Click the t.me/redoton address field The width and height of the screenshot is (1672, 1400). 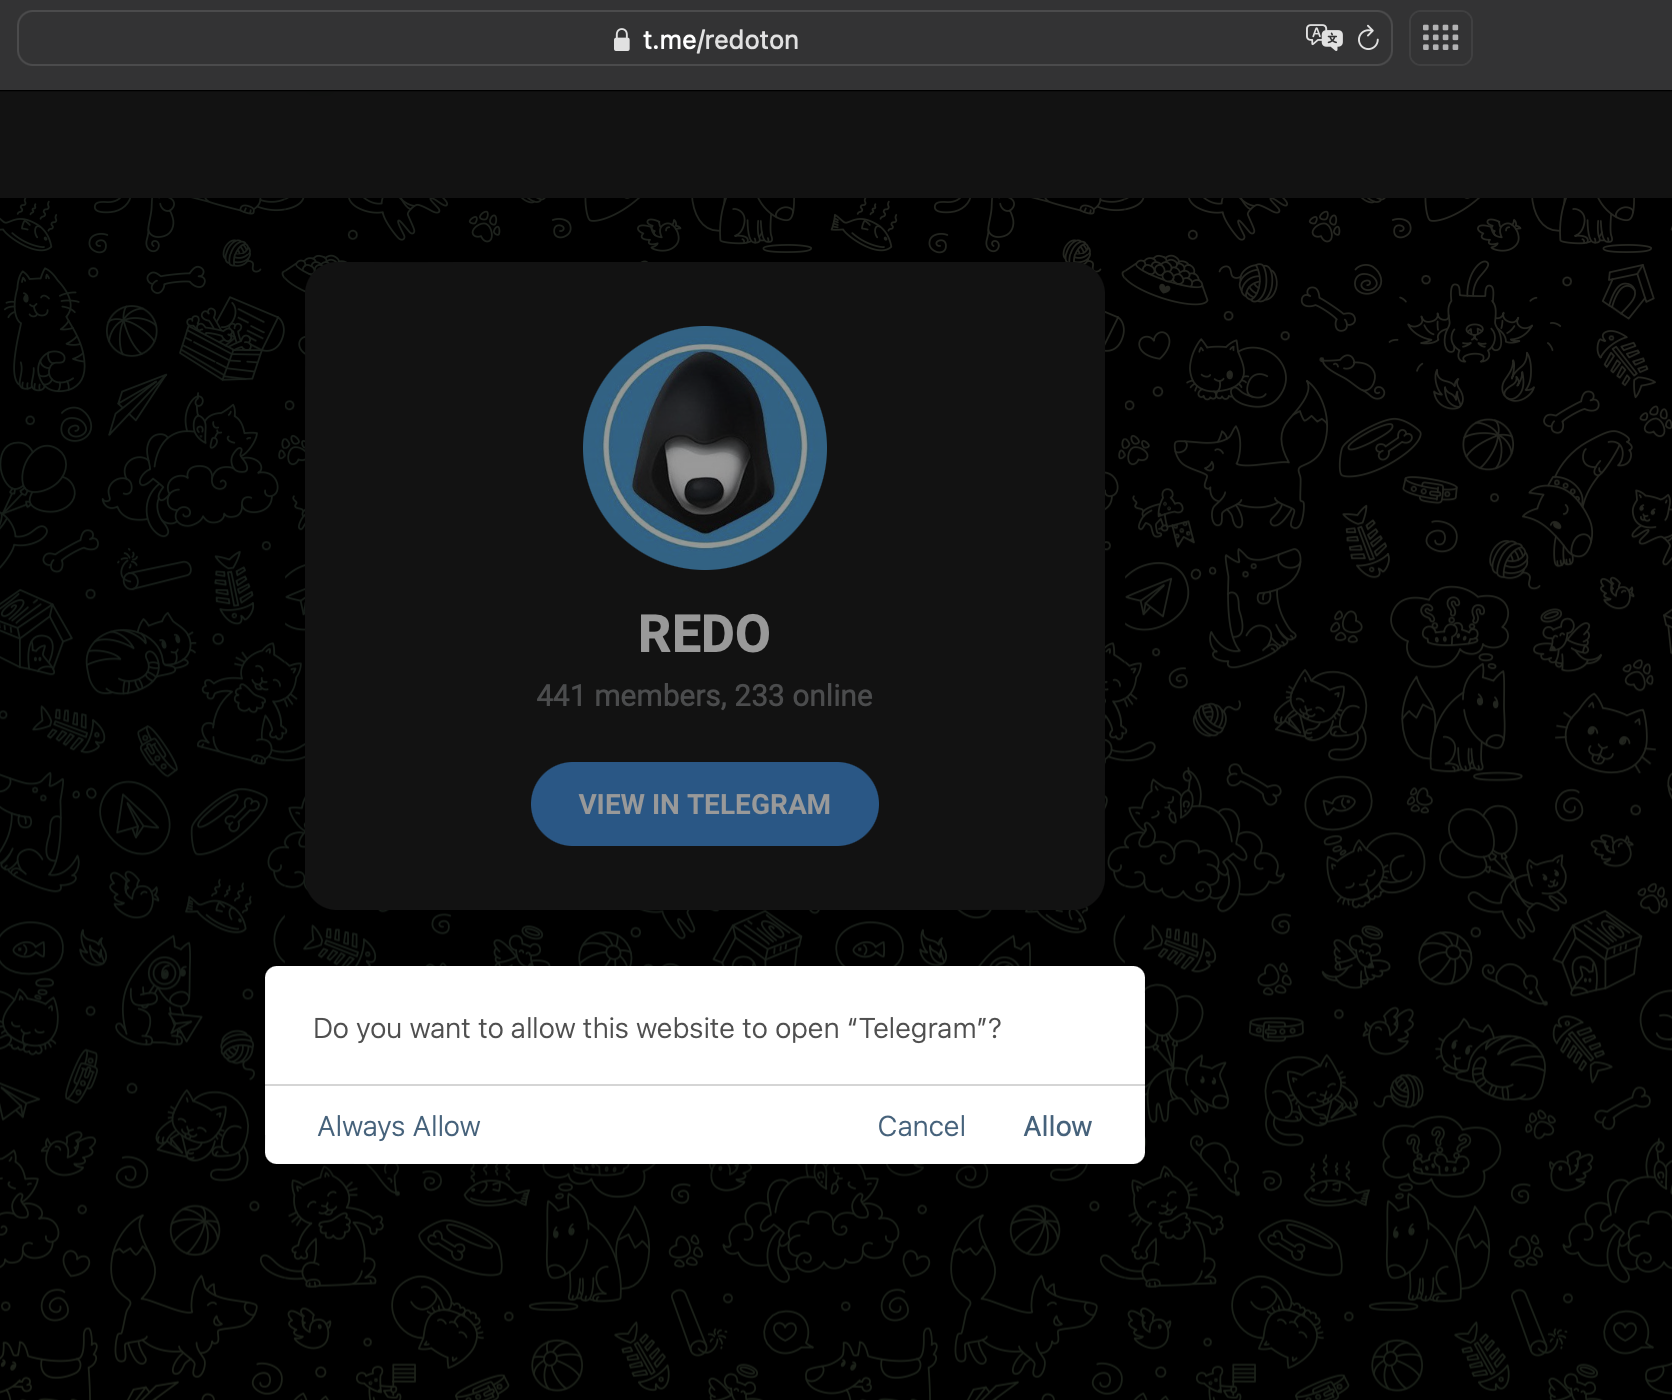coord(705,39)
